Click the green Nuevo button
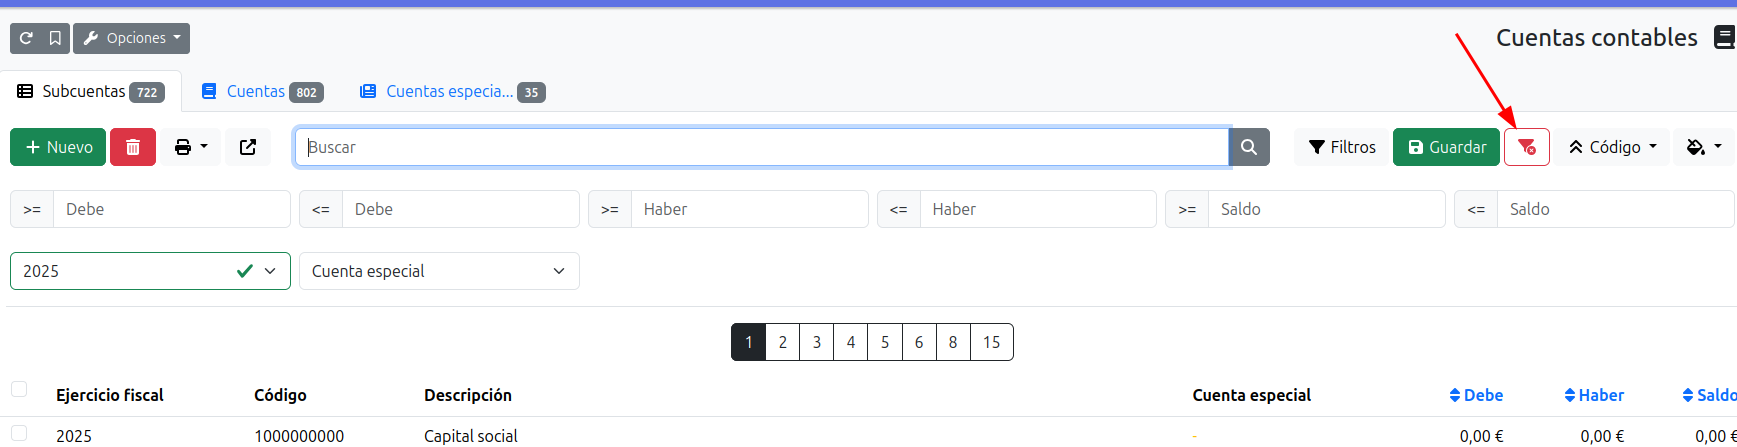Image resolution: width=1737 pixels, height=447 pixels. pyautogui.click(x=58, y=147)
